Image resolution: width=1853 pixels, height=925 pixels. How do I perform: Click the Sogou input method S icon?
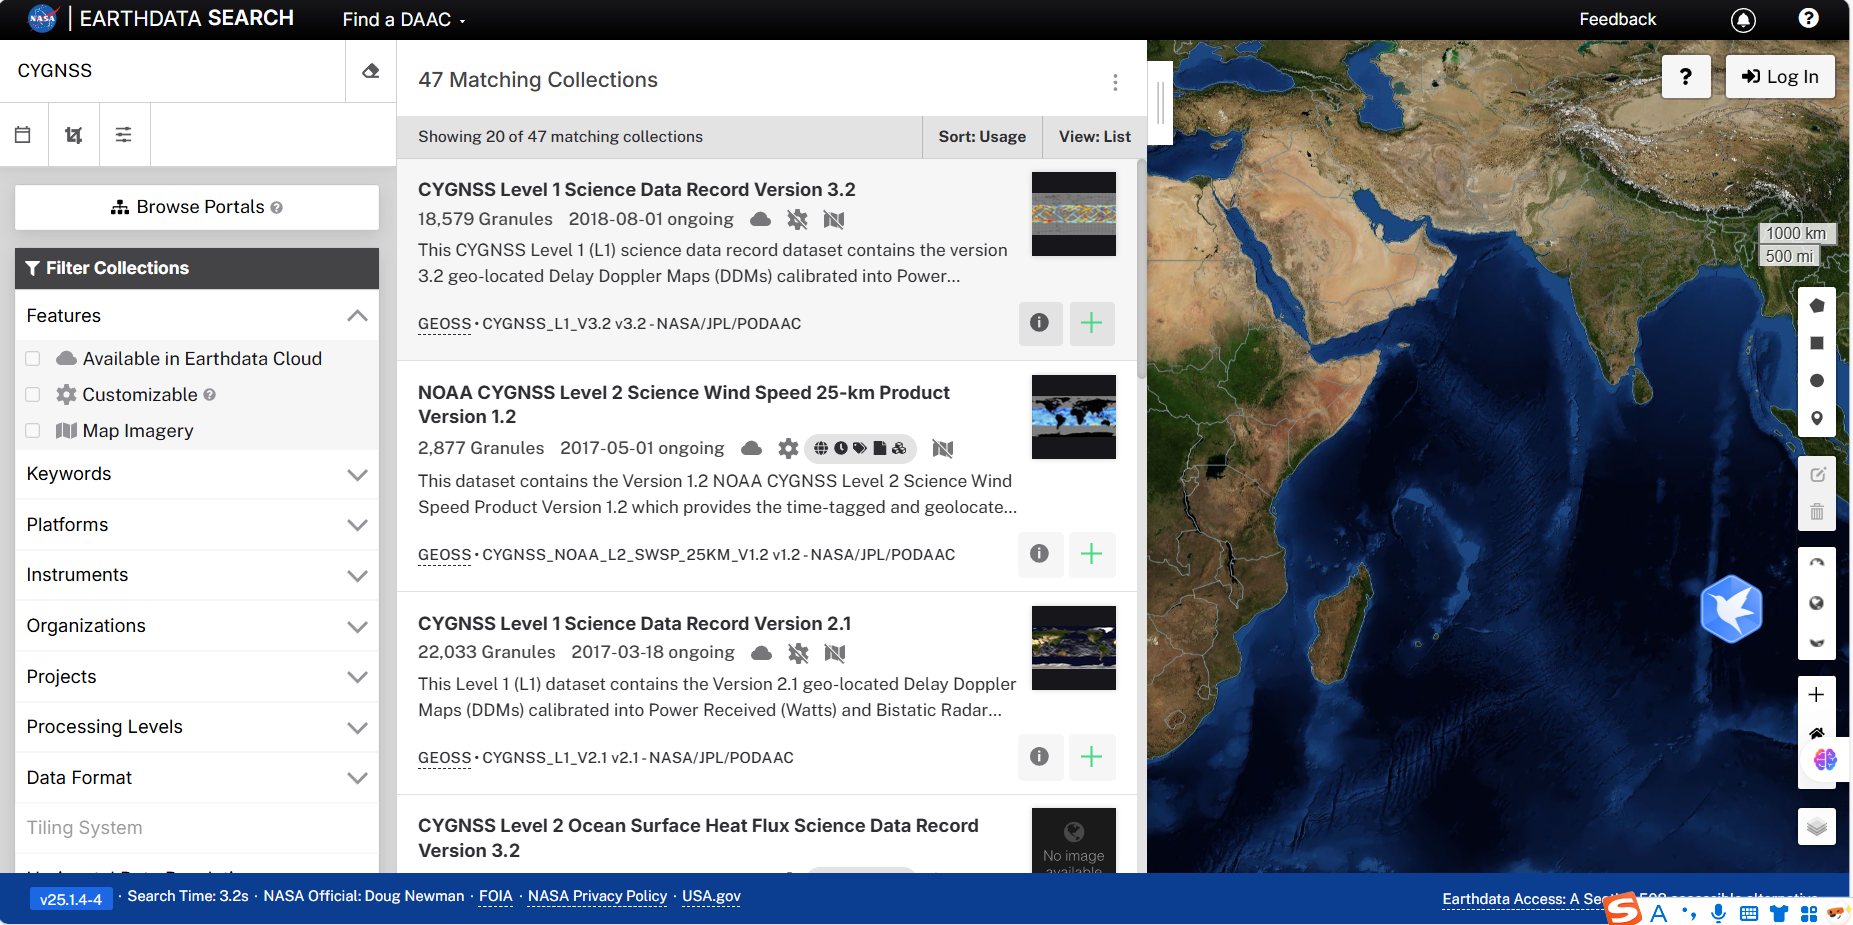(1624, 910)
